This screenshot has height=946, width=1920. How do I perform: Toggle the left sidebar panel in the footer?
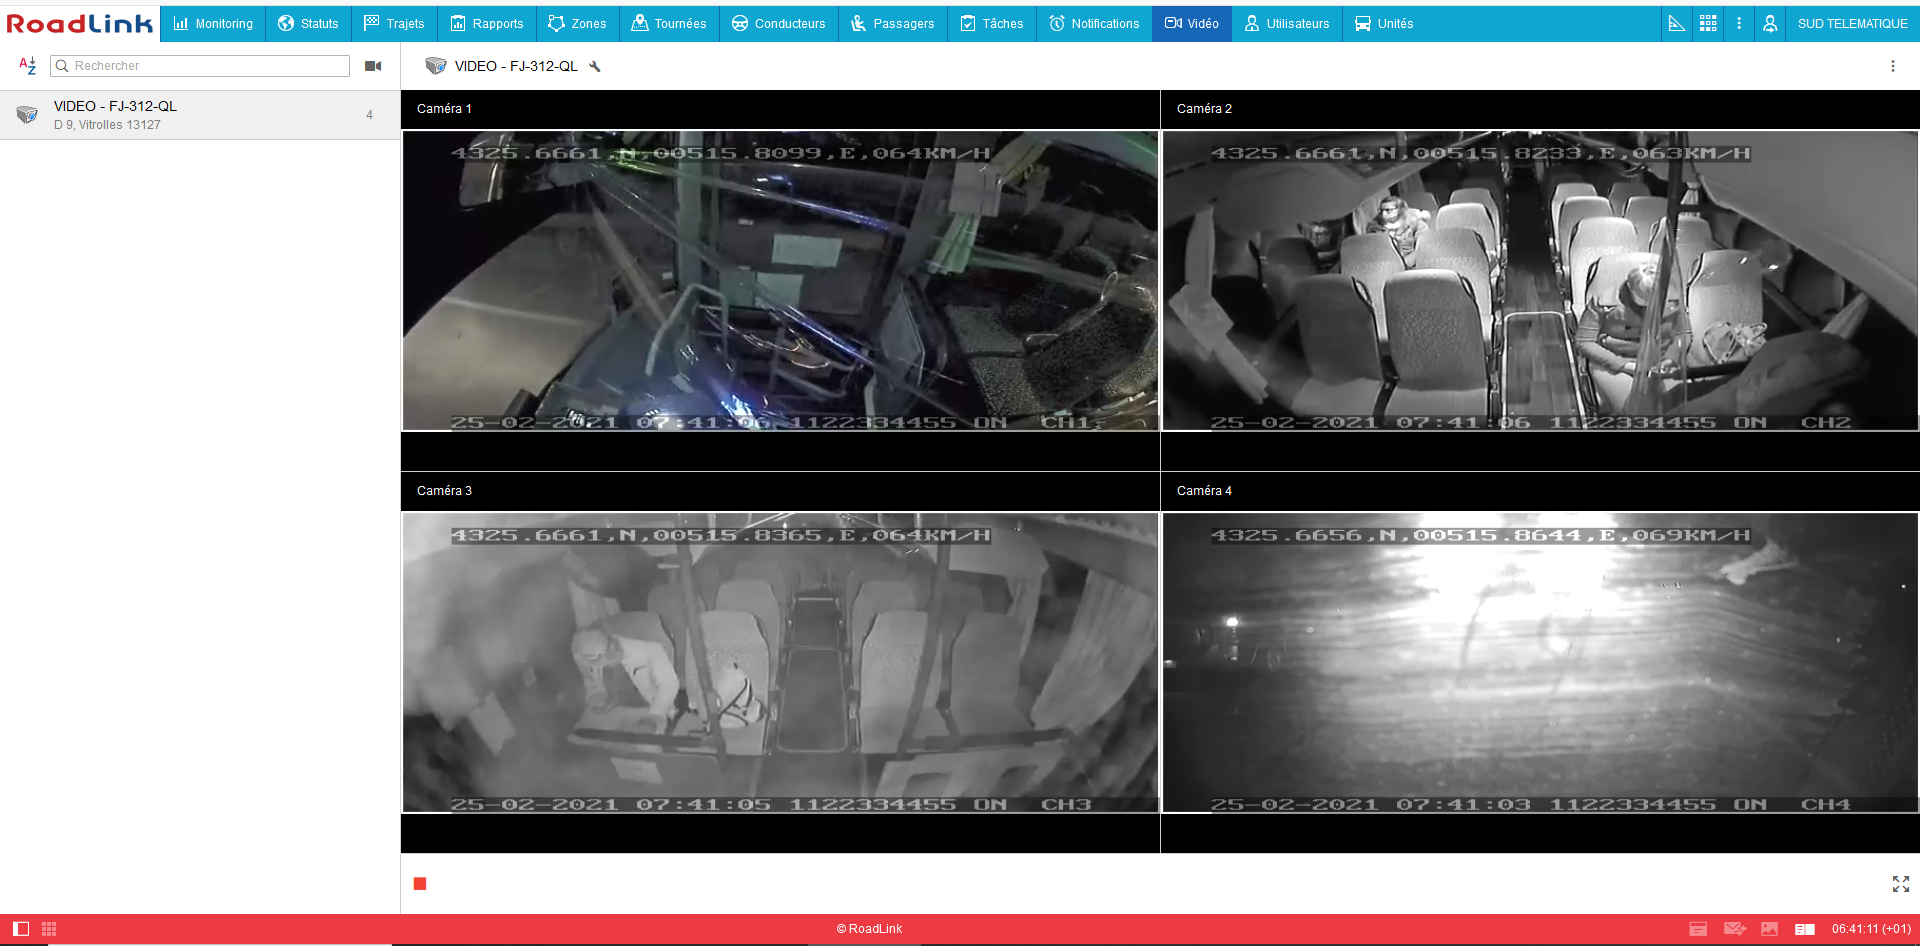click(x=21, y=929)
